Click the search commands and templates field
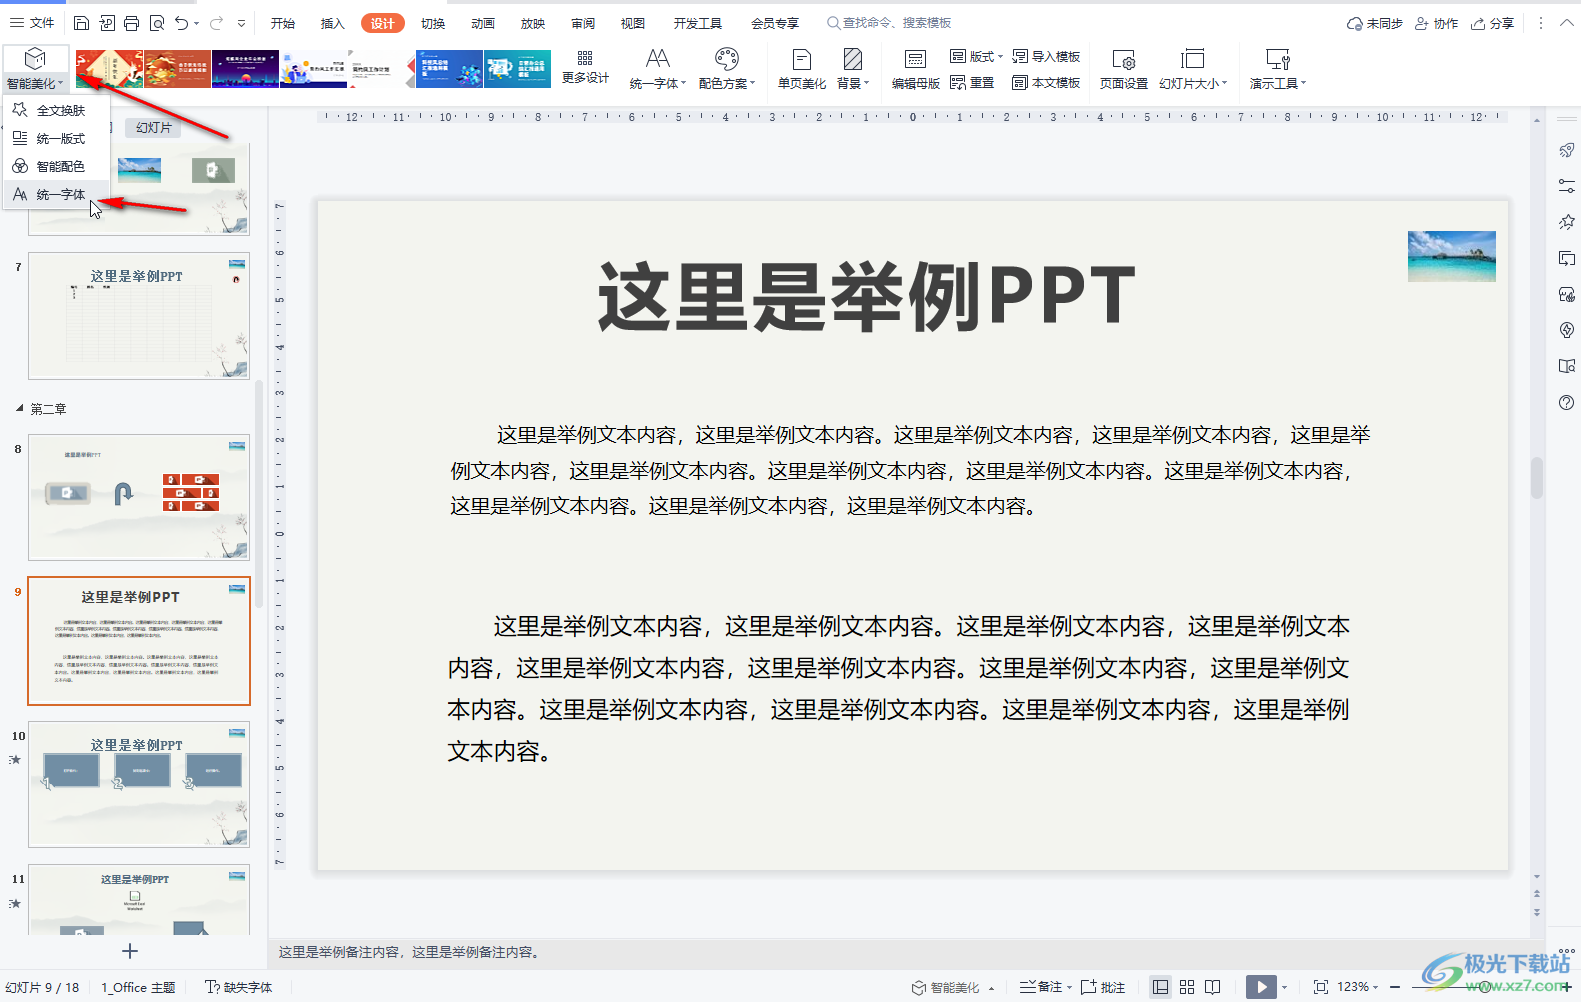This screenshot has width=1581, height=1002. pos(889,23)
